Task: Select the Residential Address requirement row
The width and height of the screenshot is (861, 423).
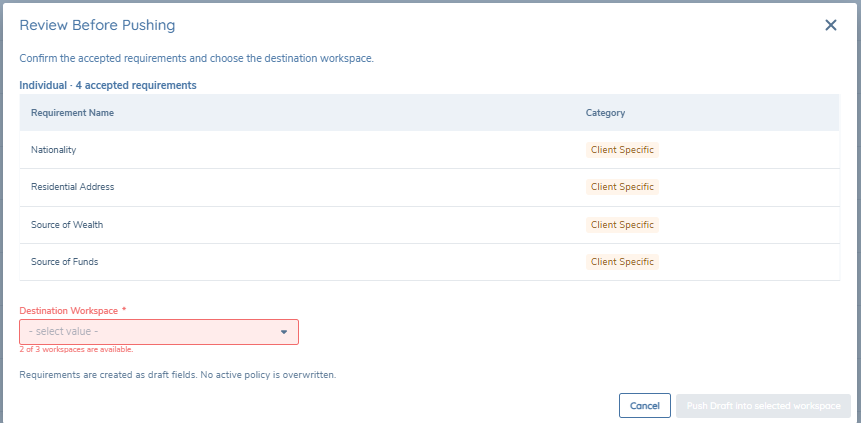Action: [x=429, y=187]
